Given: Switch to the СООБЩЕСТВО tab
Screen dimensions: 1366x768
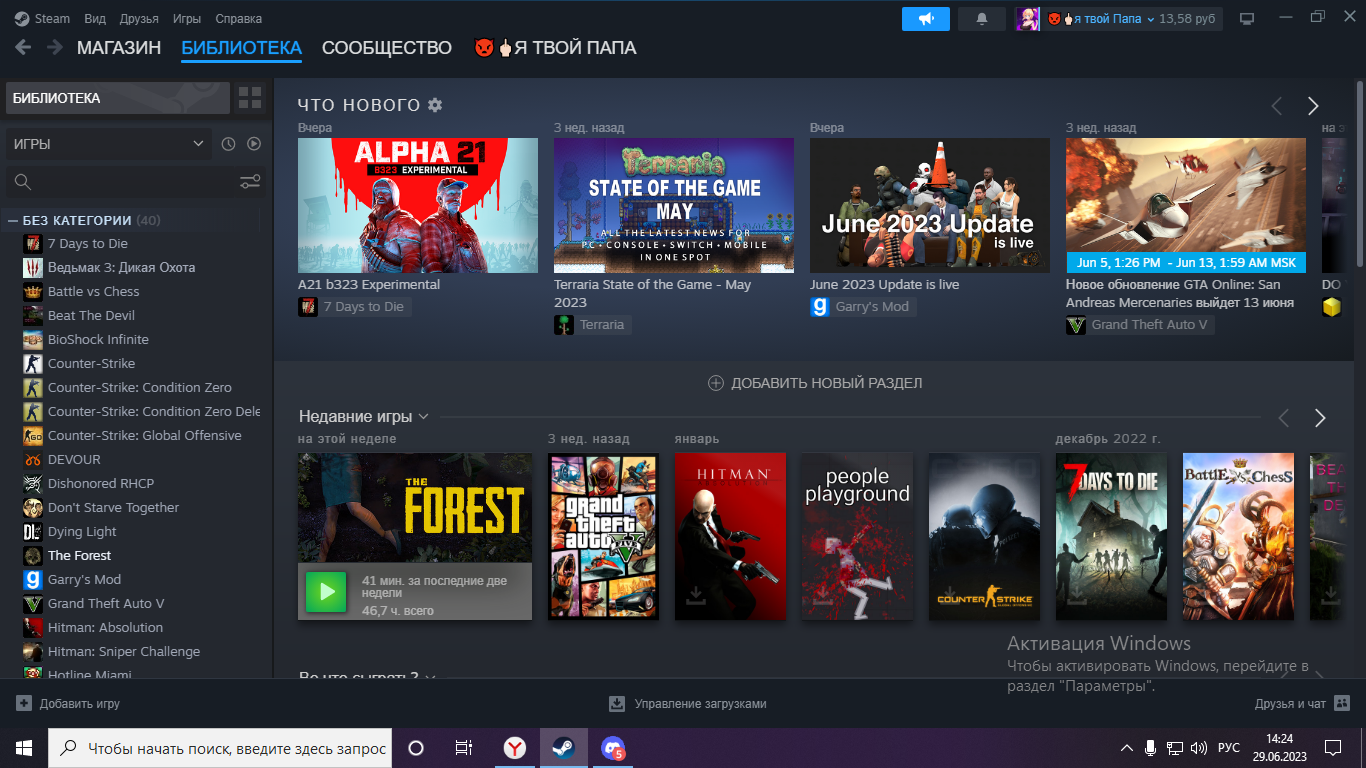Looking at the screenshot, I should pos(387,48).
